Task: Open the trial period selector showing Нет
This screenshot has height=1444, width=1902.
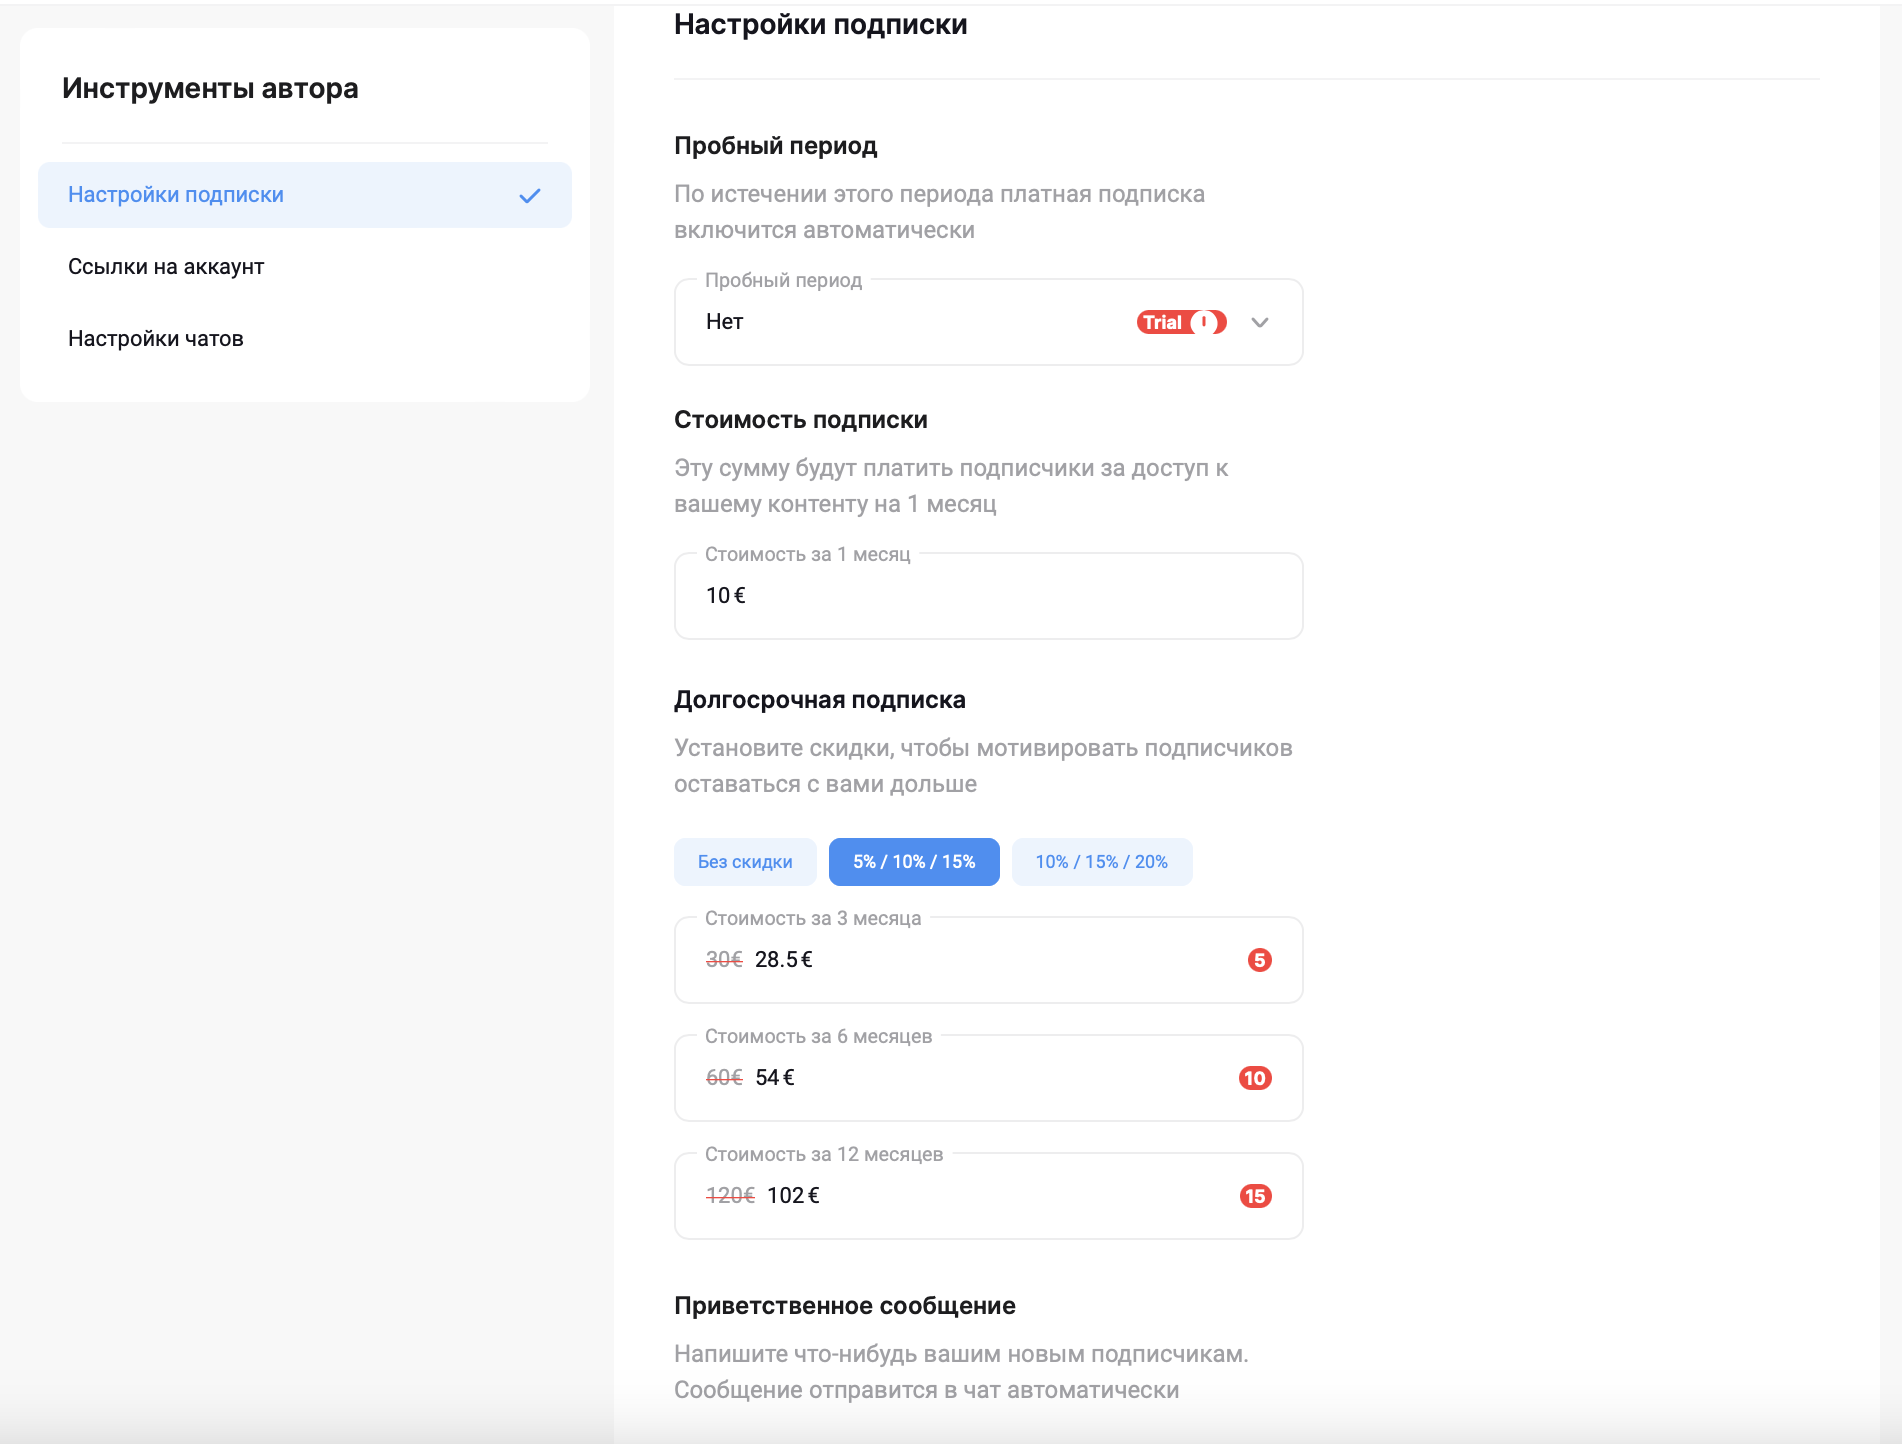Action: pos(900,322)
